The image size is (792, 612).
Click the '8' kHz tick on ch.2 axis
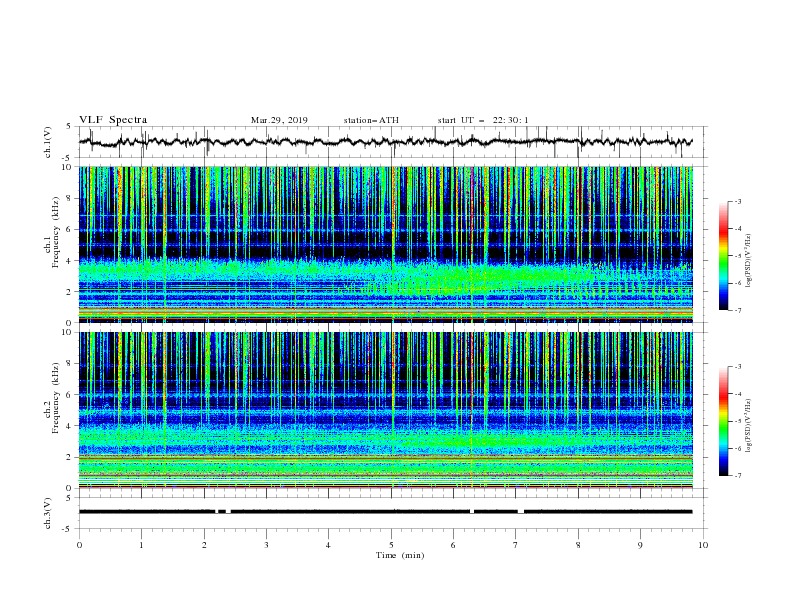coord(69,364)
